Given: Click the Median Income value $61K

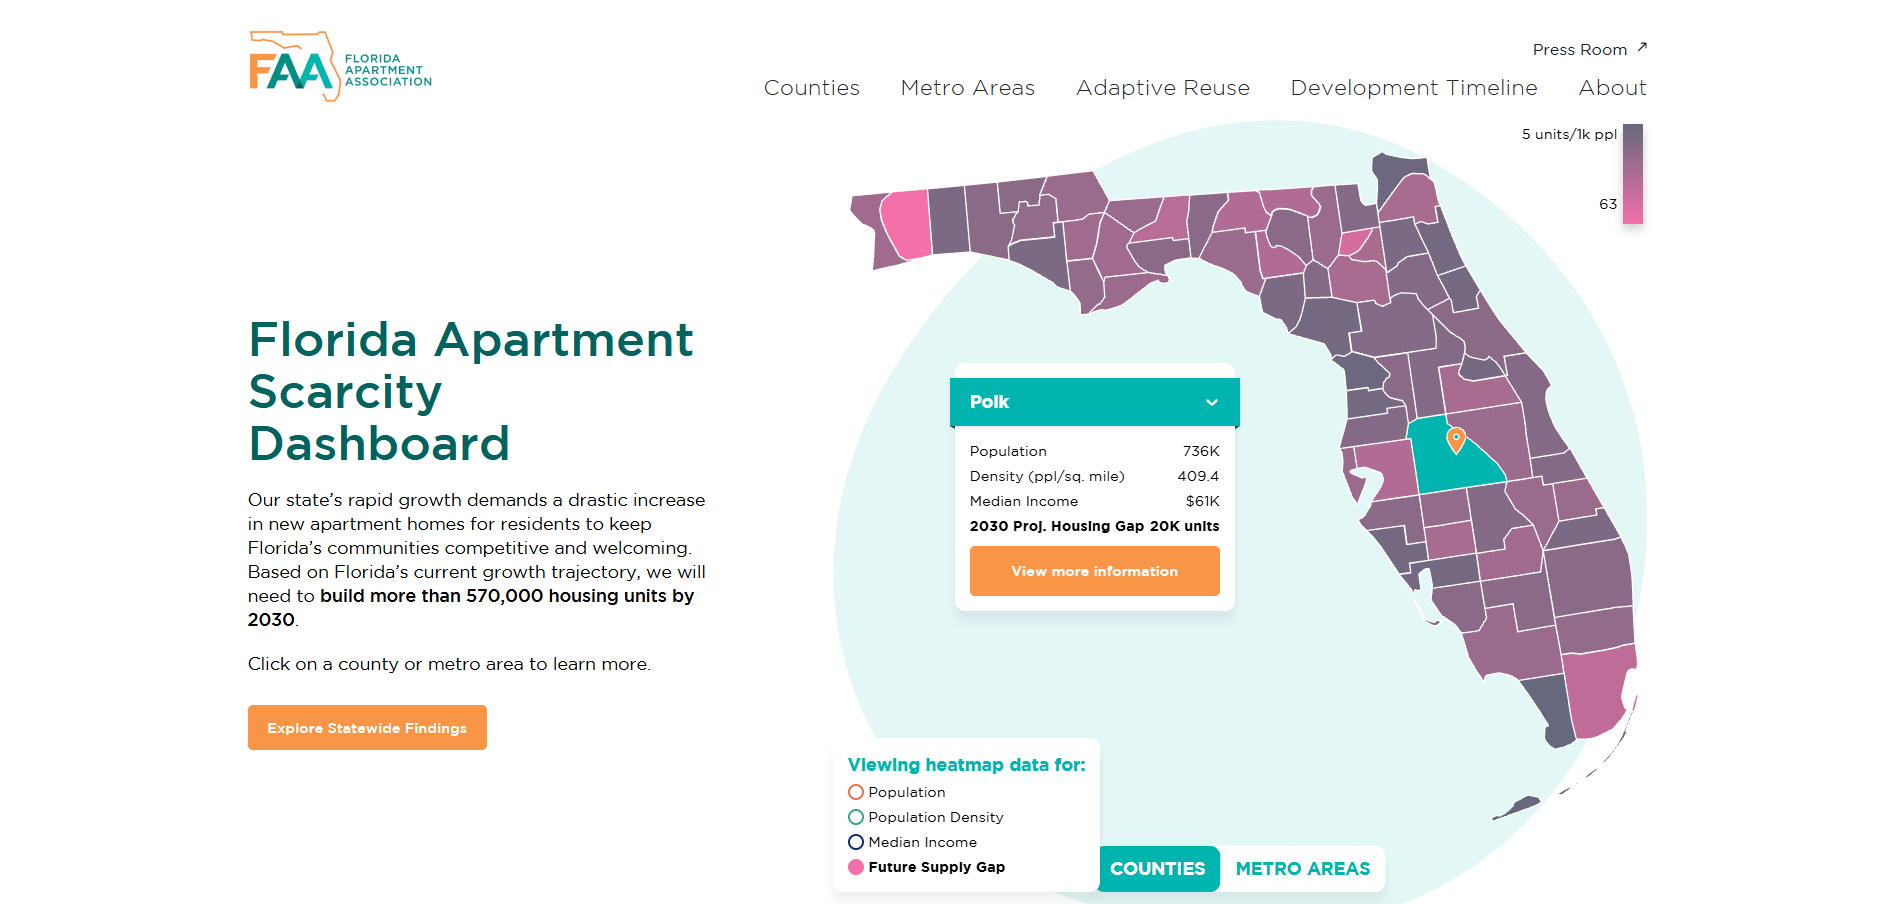Looking at the screenshot, I should [x=1202, y=501].
